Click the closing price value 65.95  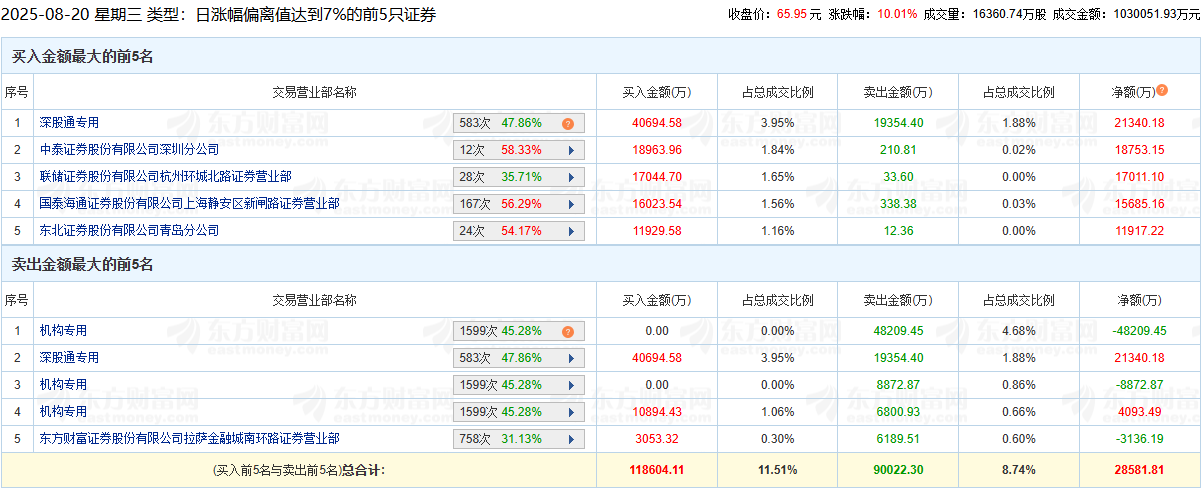click(791, 15)
